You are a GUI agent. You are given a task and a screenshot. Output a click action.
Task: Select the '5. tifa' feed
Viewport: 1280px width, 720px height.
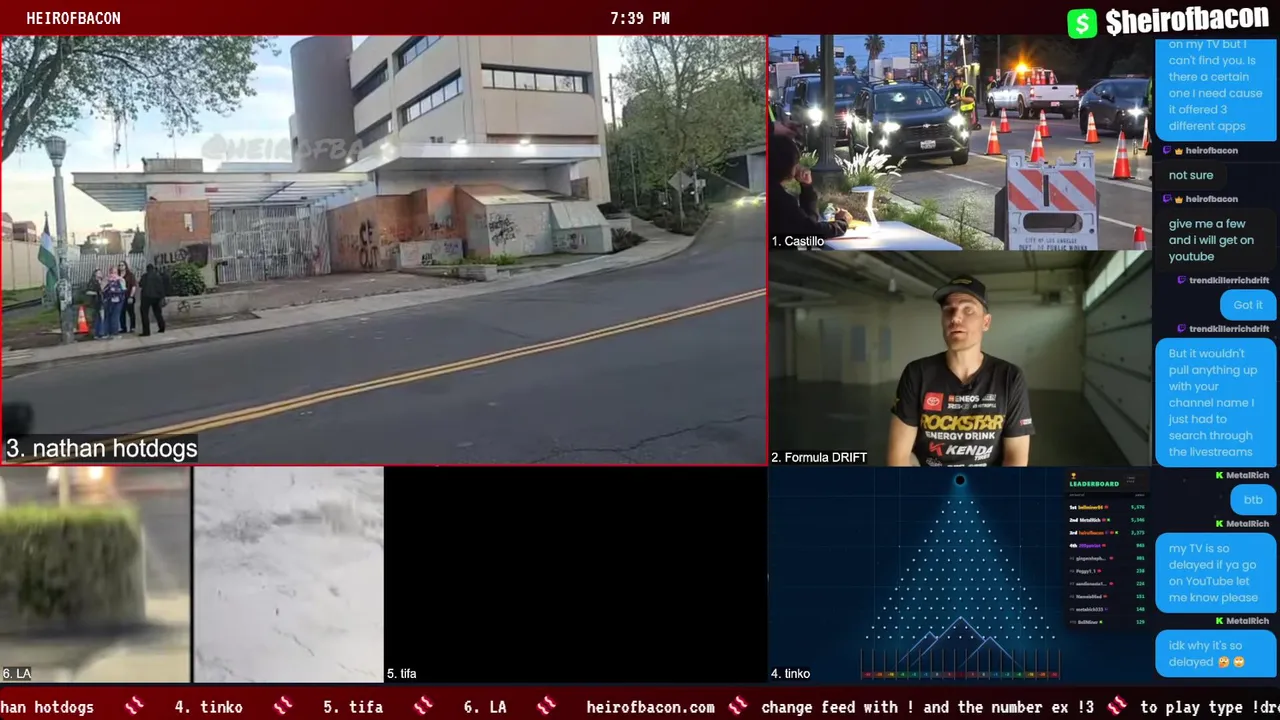click(575, 575)
